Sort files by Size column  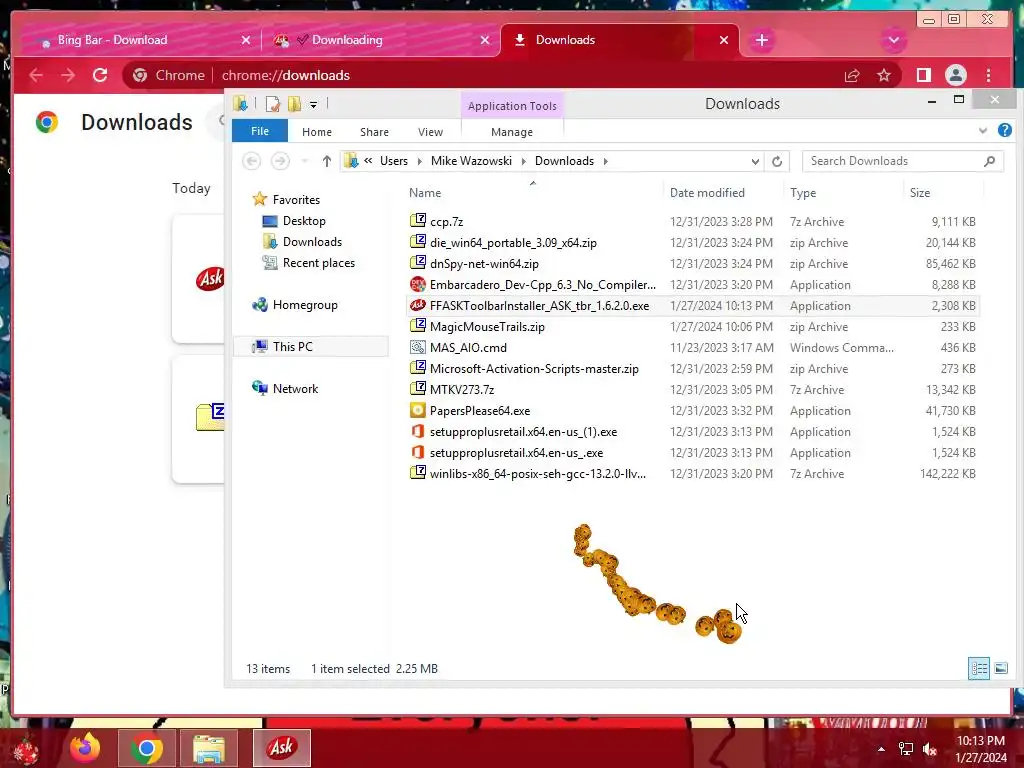point(920,193)
